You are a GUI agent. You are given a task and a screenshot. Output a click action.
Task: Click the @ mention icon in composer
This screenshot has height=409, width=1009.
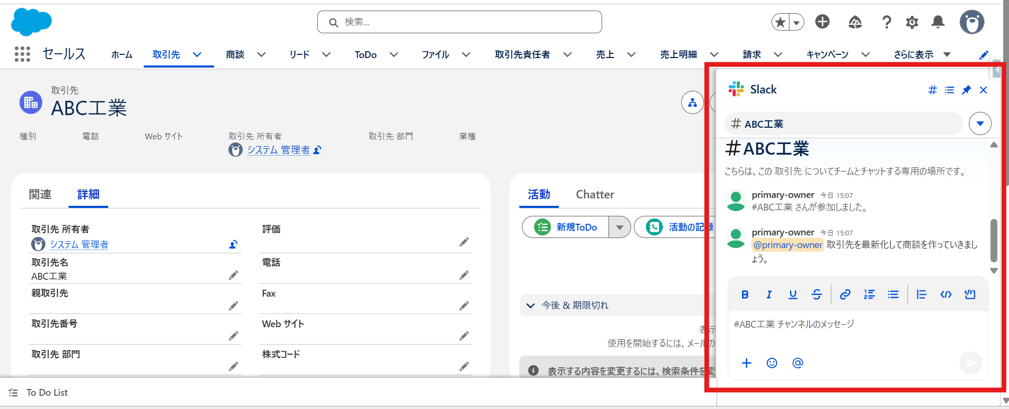pos(797,363)
